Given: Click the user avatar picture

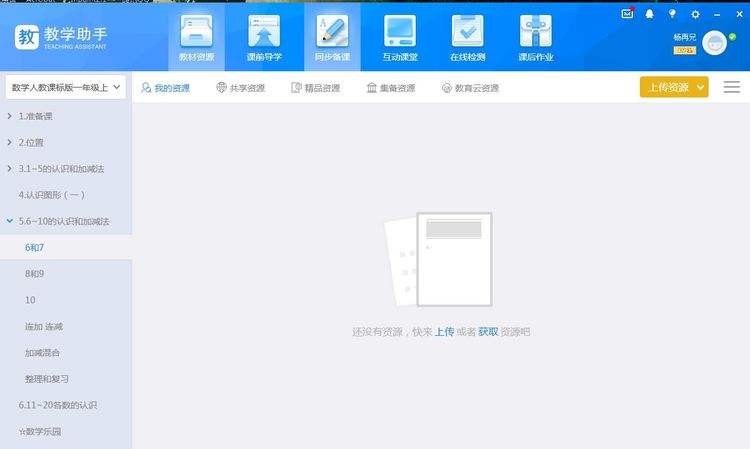Looking at the screenshot, I should point(714,43).
